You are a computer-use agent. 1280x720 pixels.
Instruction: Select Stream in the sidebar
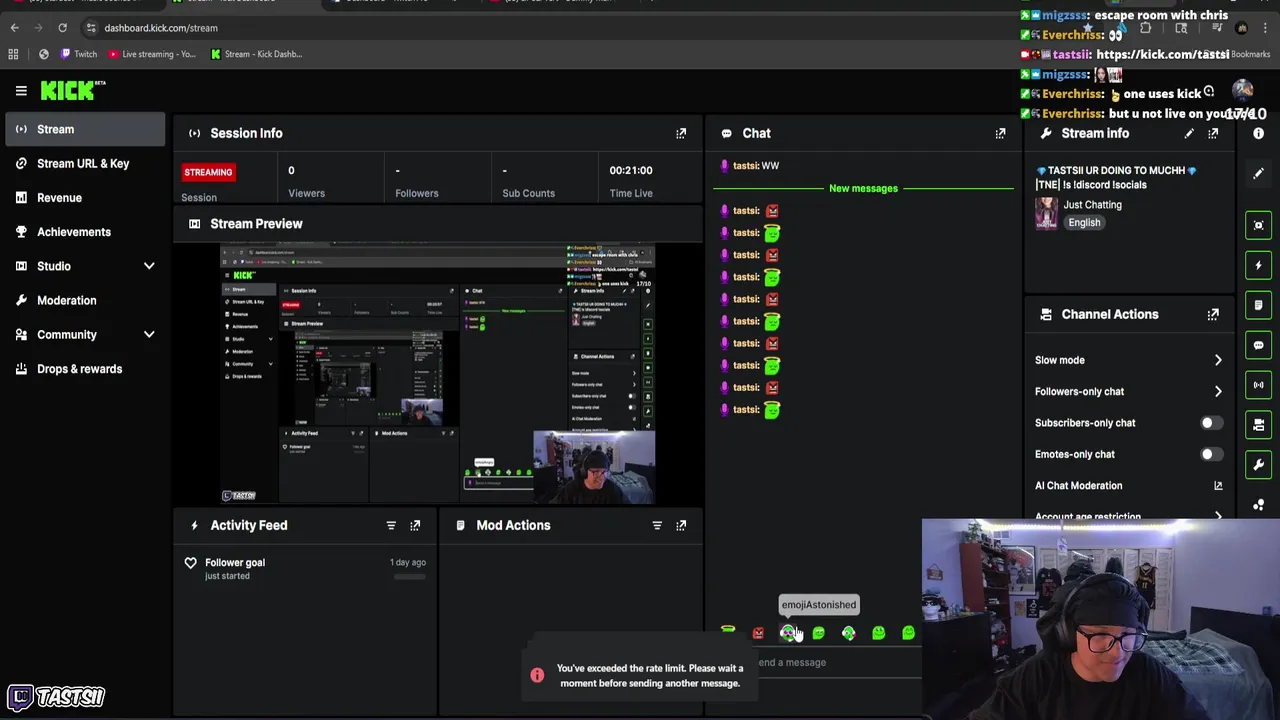pos(85,129)
